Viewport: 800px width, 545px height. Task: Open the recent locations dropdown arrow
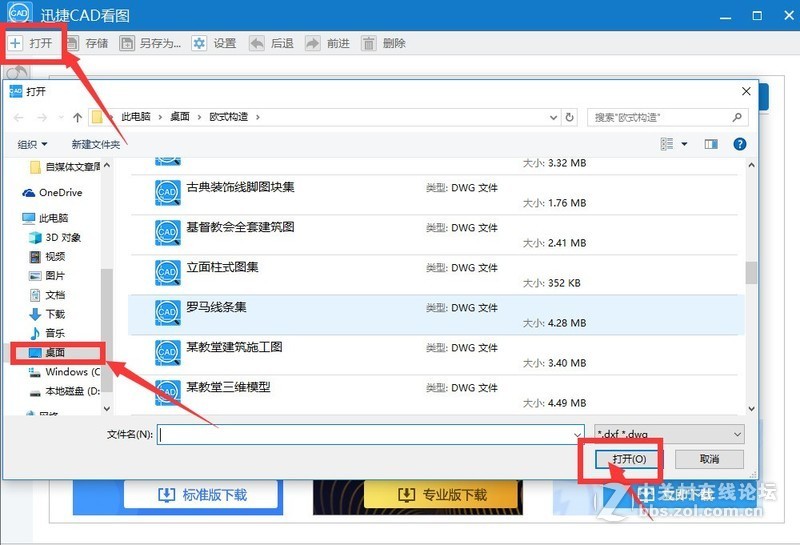(61, 117)
